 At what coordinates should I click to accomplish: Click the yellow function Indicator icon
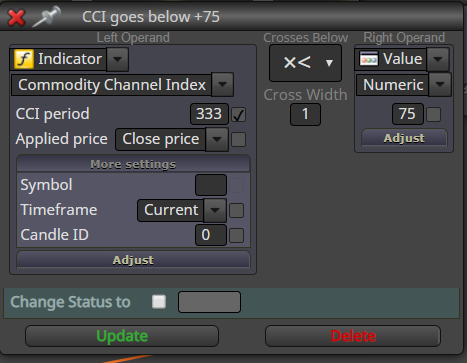(24, 59)
